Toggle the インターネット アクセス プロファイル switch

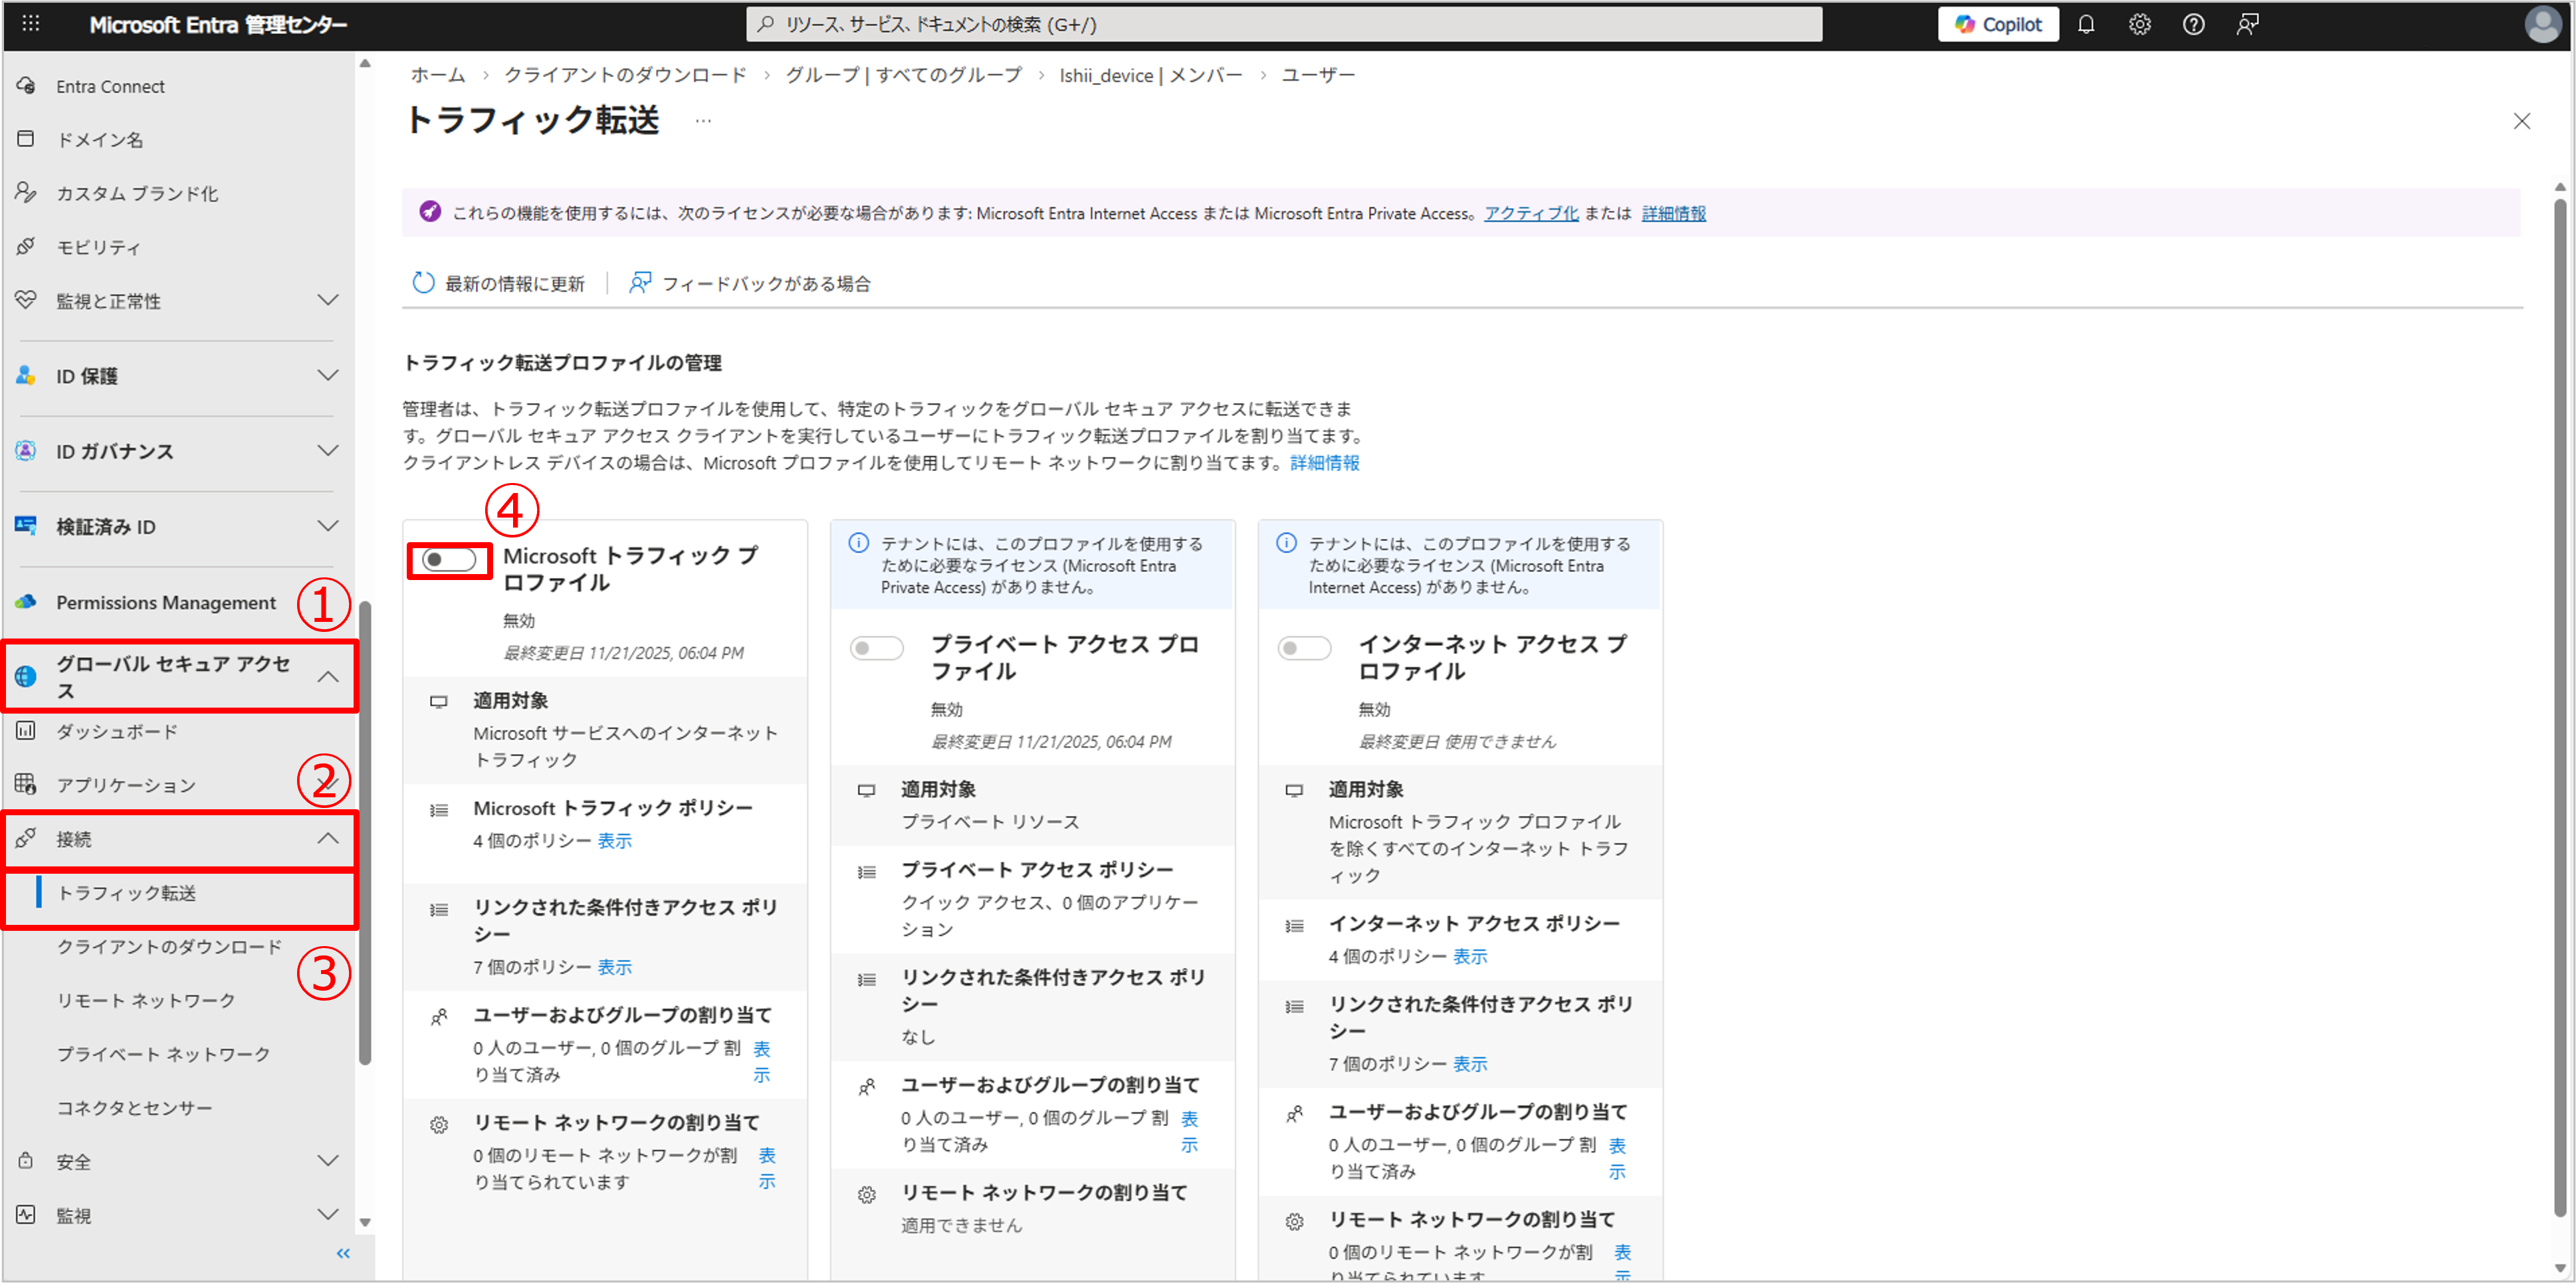tap(1304, 648)
